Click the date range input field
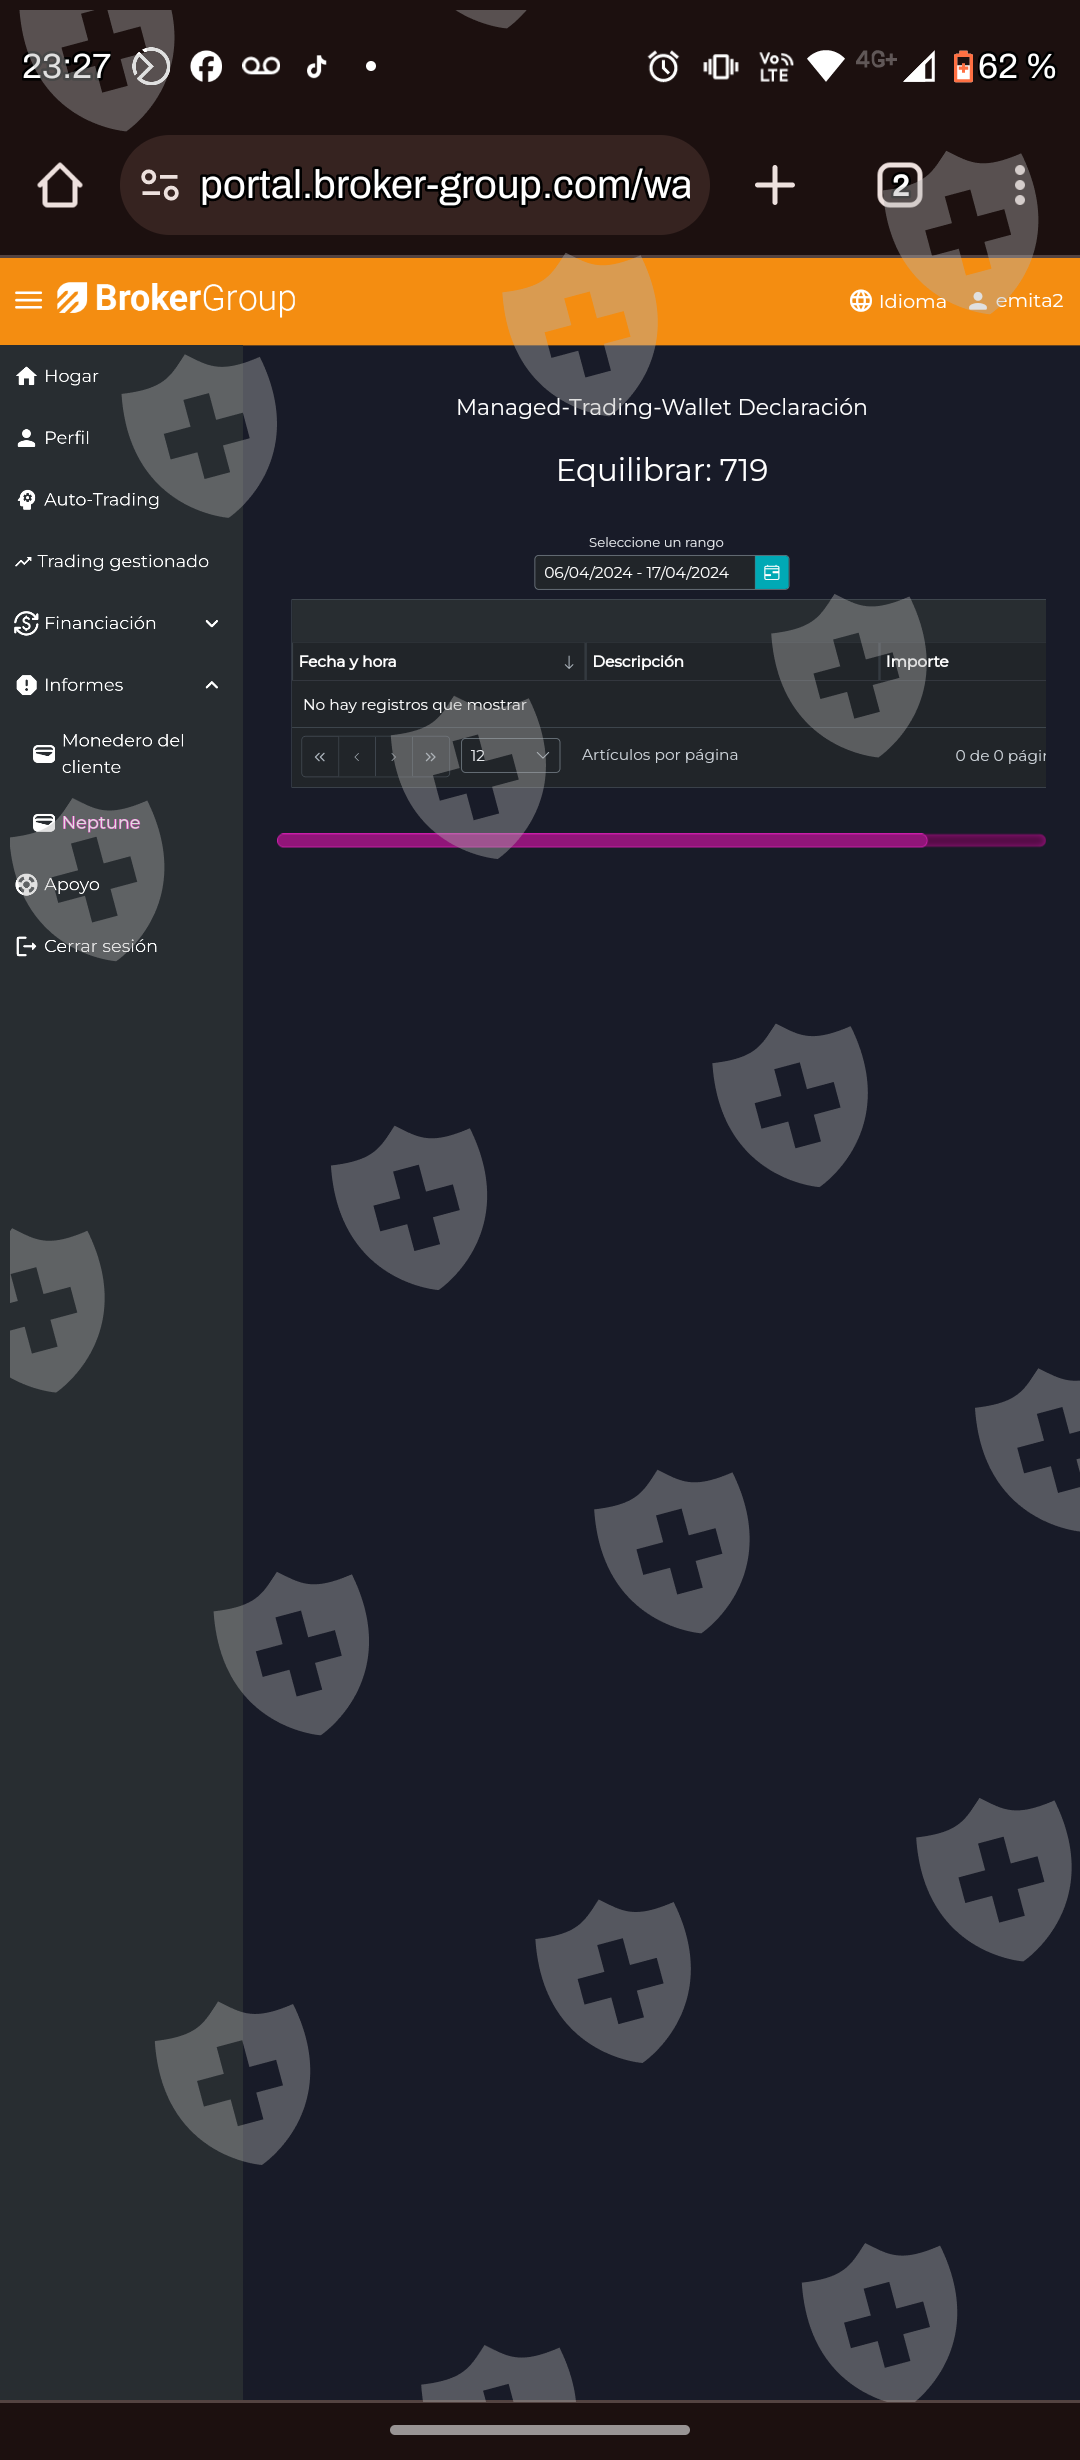 (644, 573)
